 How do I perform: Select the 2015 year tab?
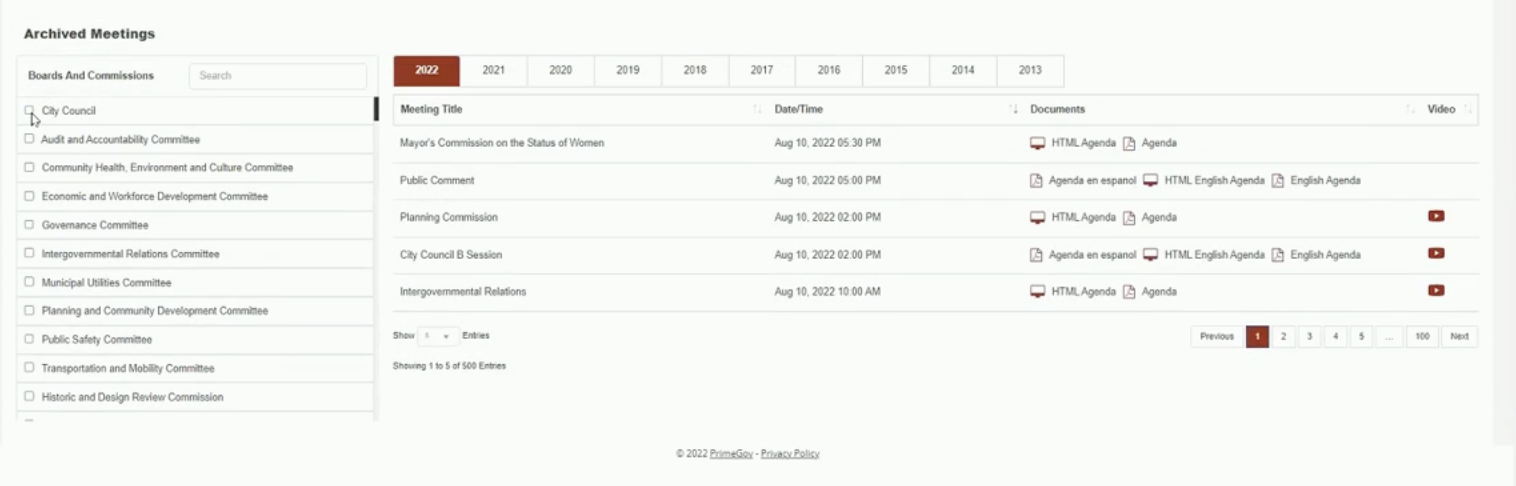(896, 70)
